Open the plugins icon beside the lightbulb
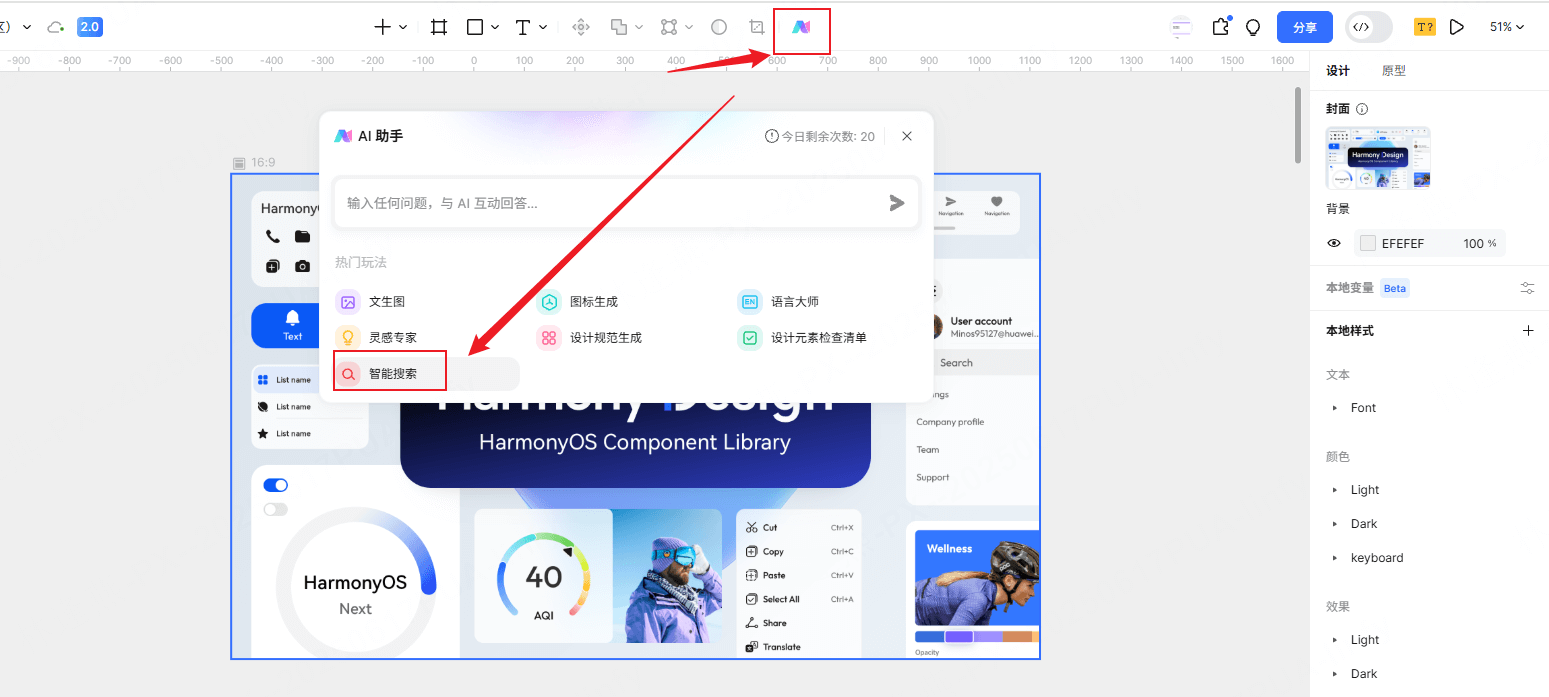This screenshot has height=697, width=1549. click(1220, 27)
